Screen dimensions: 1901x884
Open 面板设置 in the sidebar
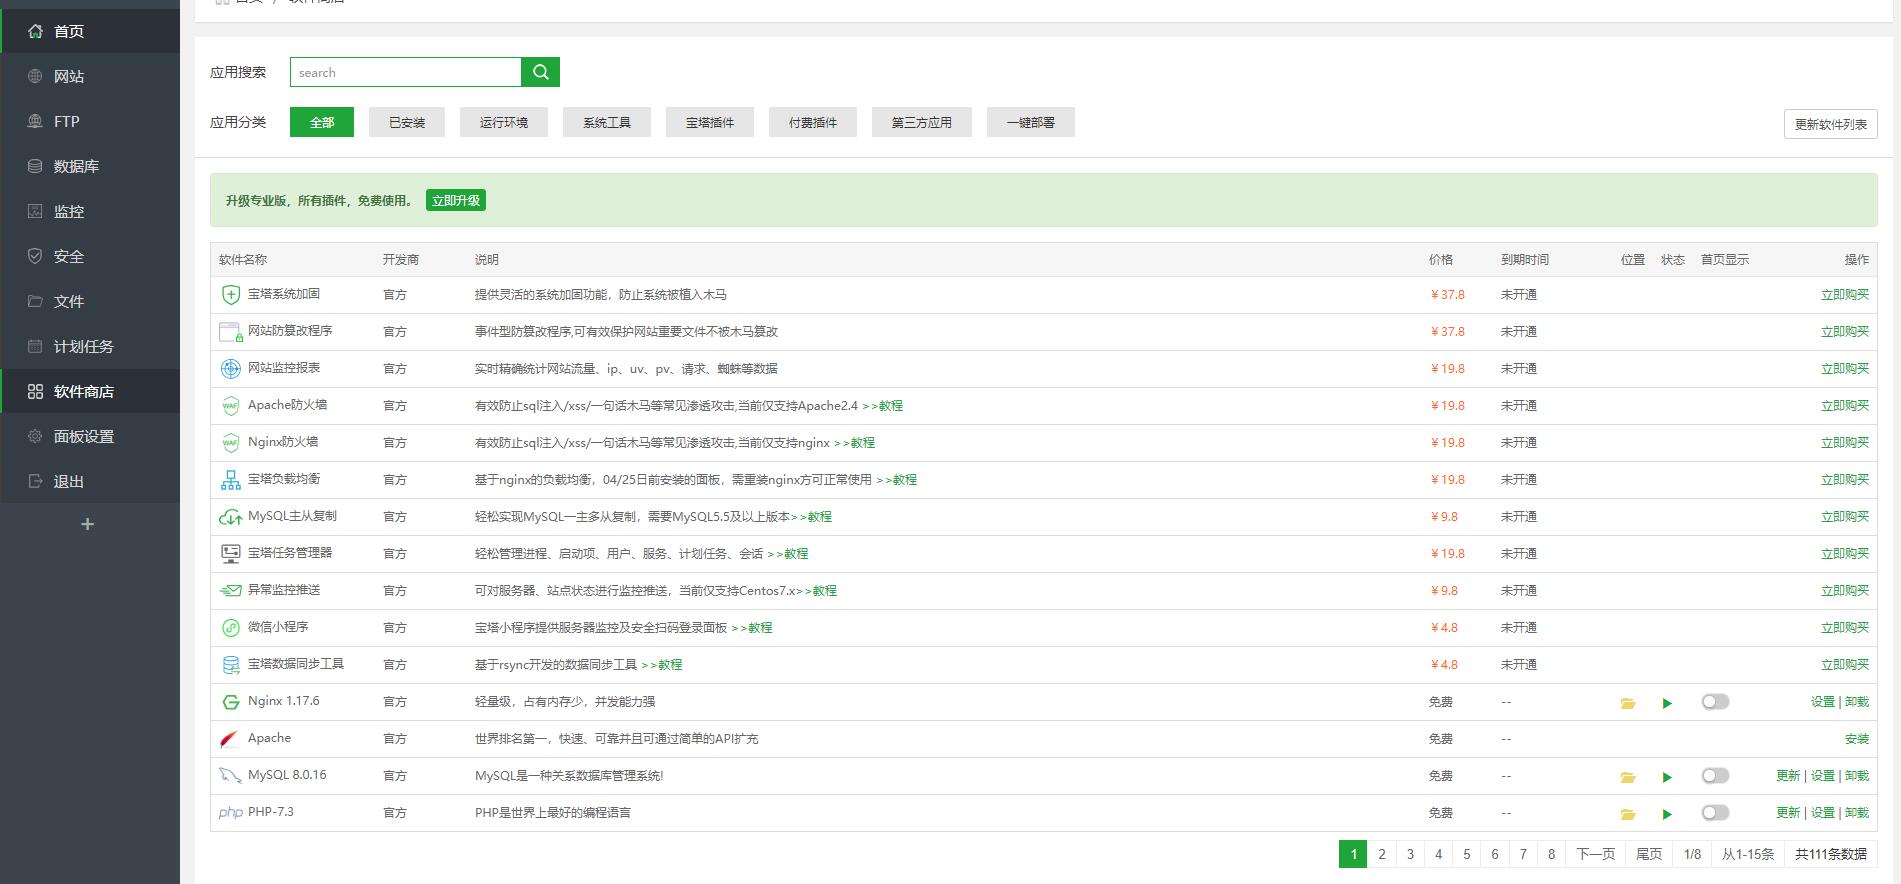pyautogui.click(x=90, y=436)
